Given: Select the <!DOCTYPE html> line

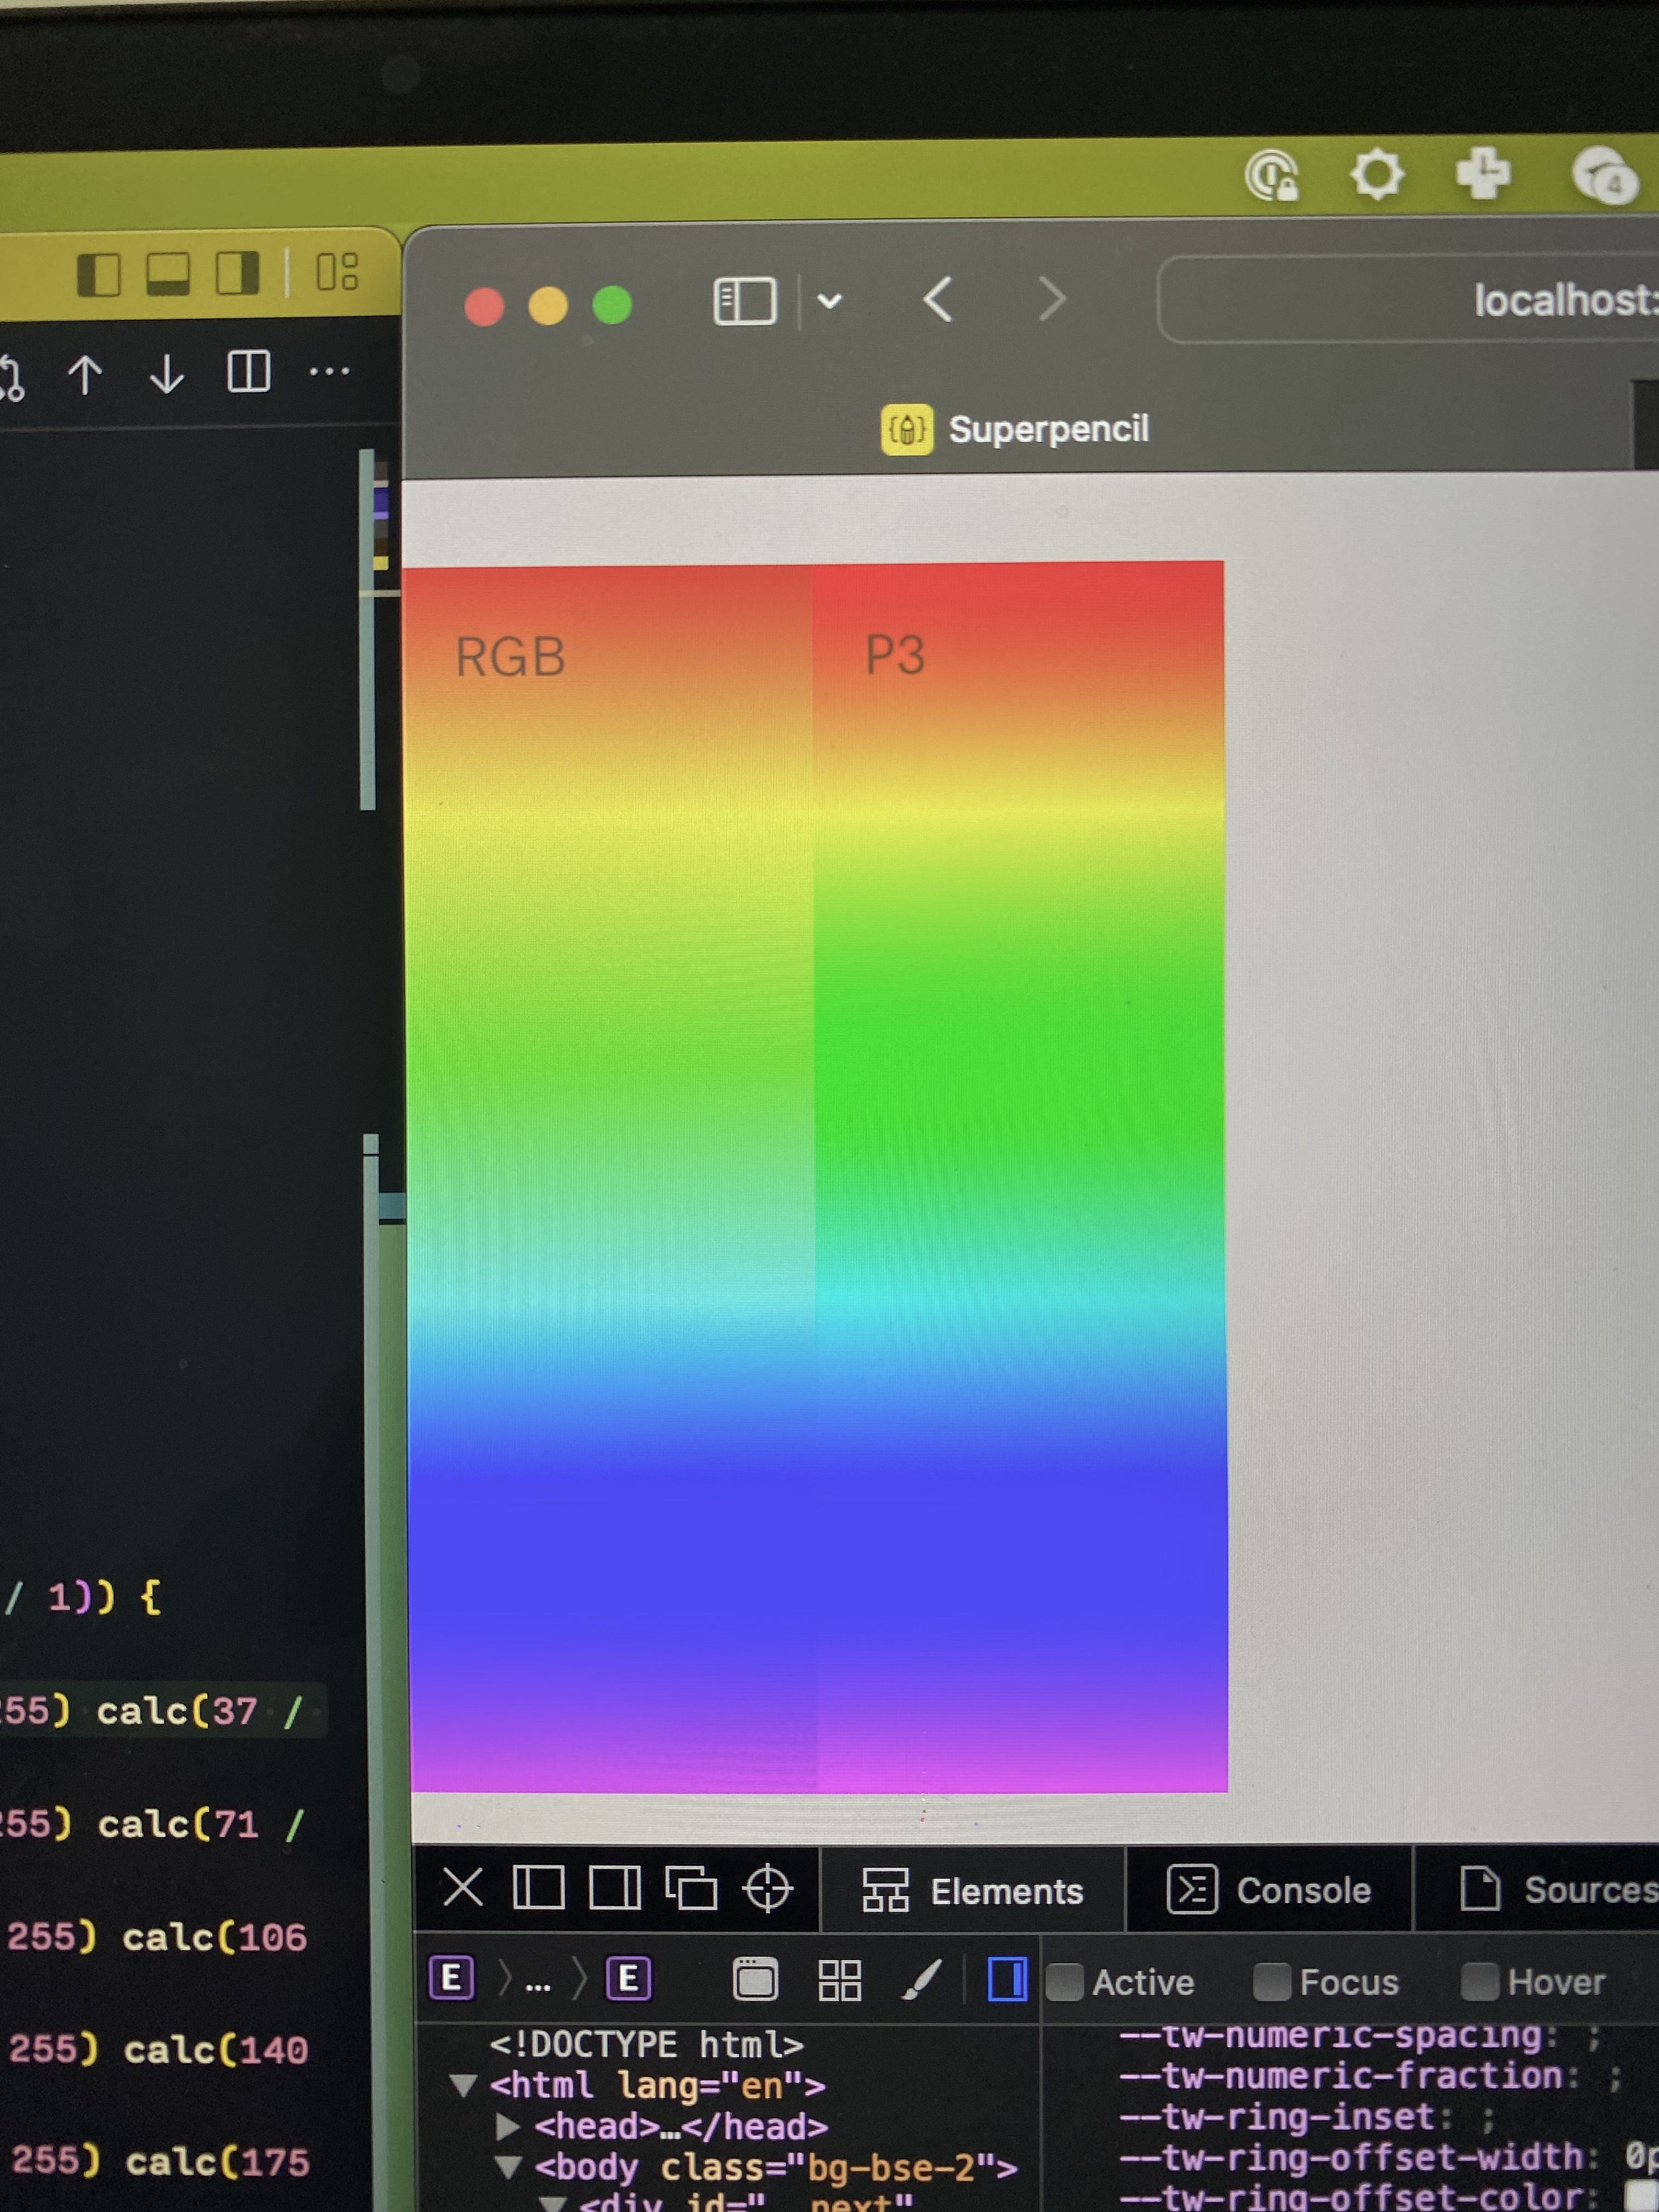Looking at the screenshot, I should [x=646, y=2044].
